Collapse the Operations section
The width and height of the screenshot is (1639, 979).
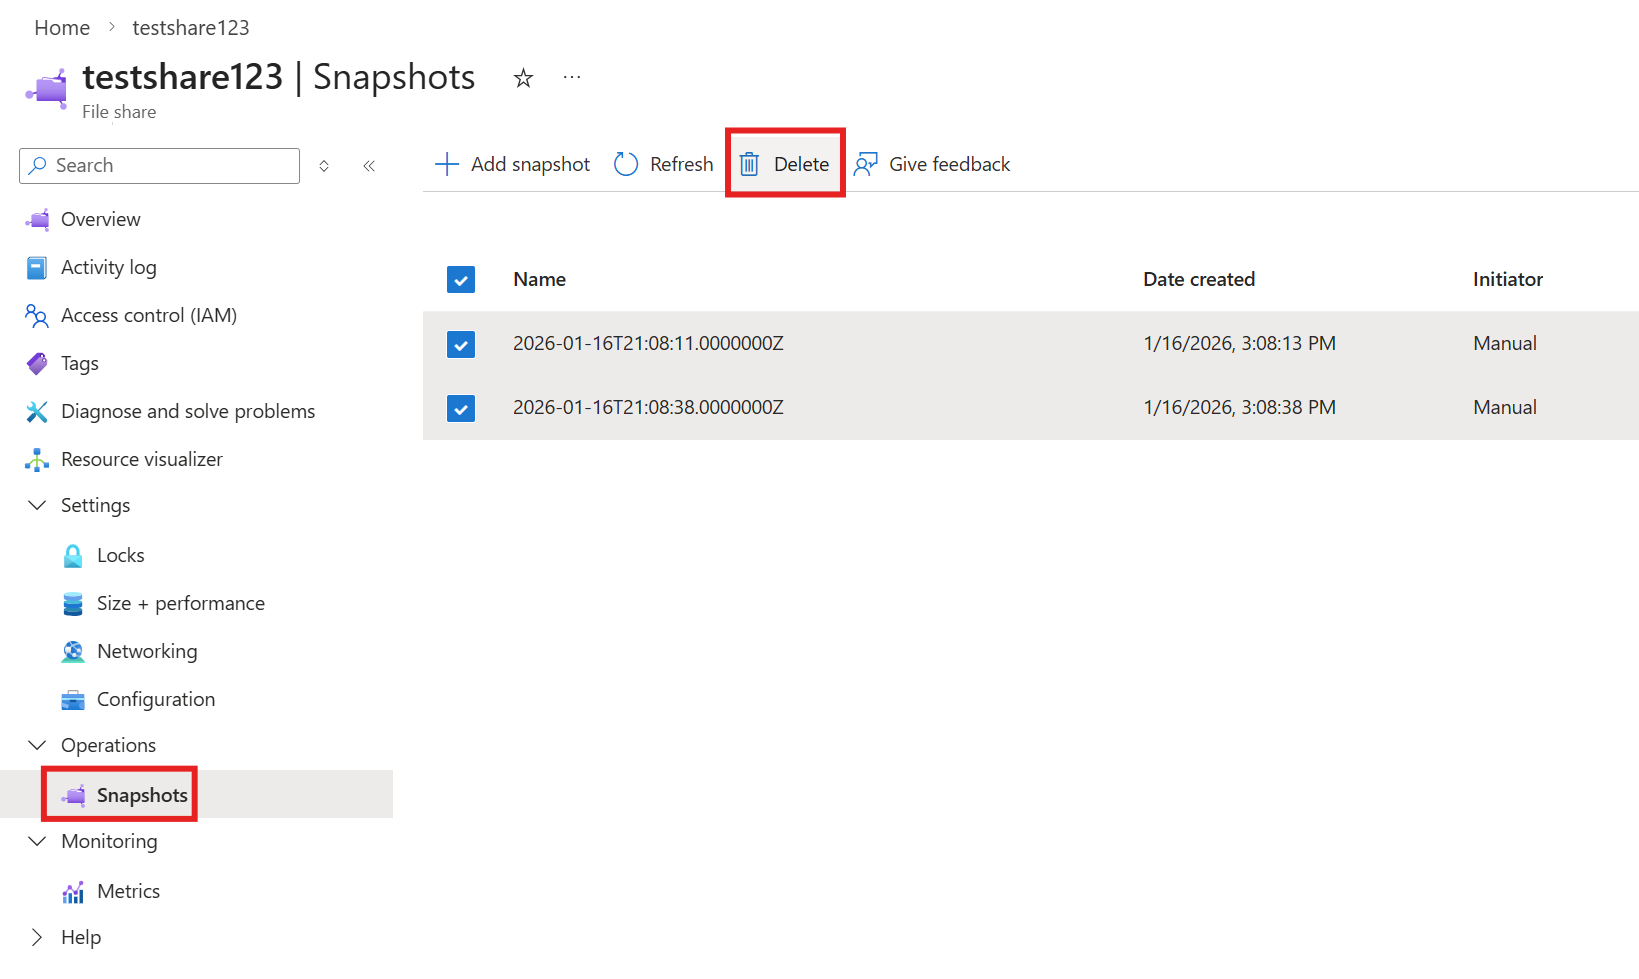coord(36,745)
